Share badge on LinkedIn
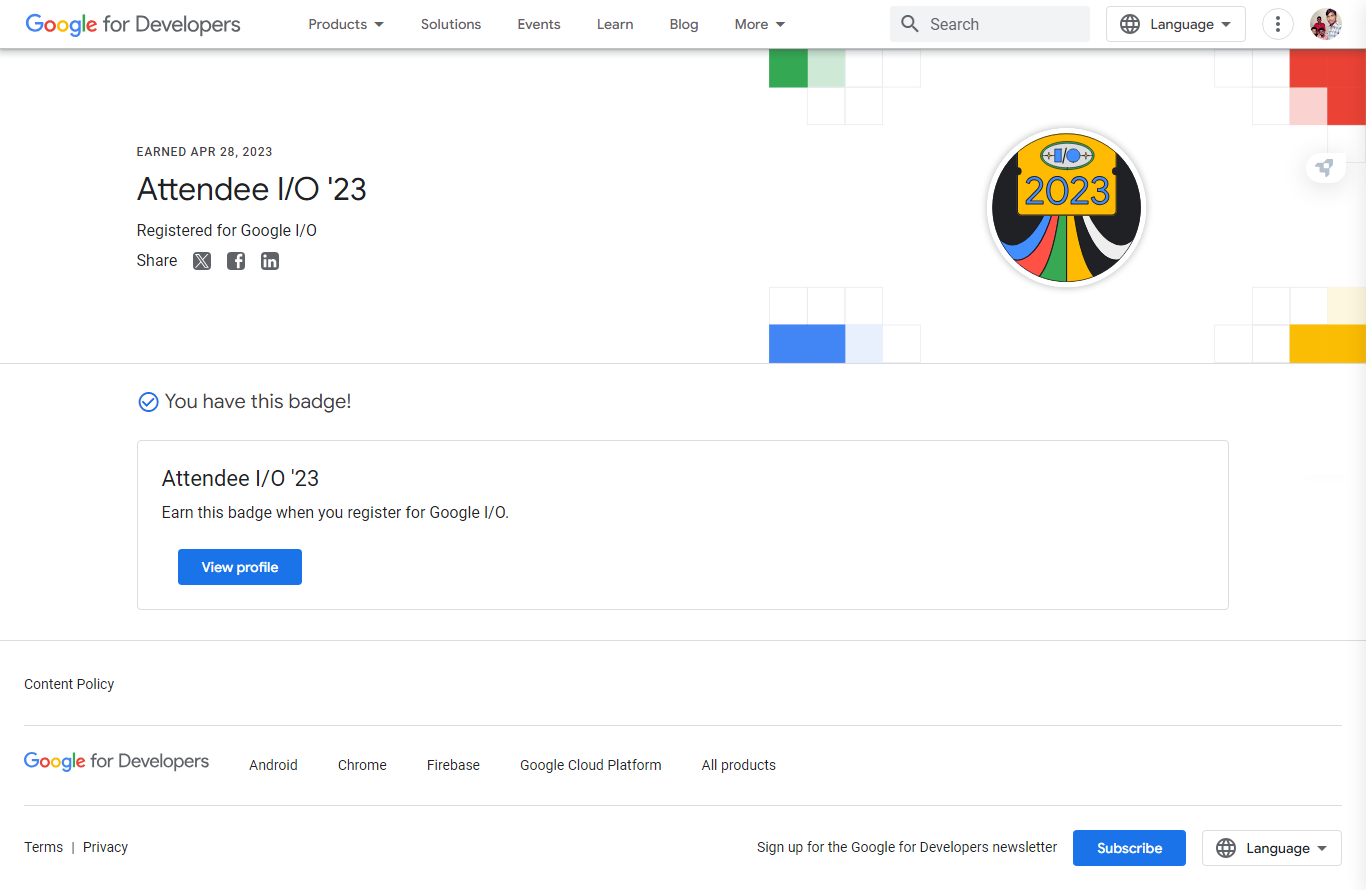This screenshot has width=1366, height=890. coord(270,261)
